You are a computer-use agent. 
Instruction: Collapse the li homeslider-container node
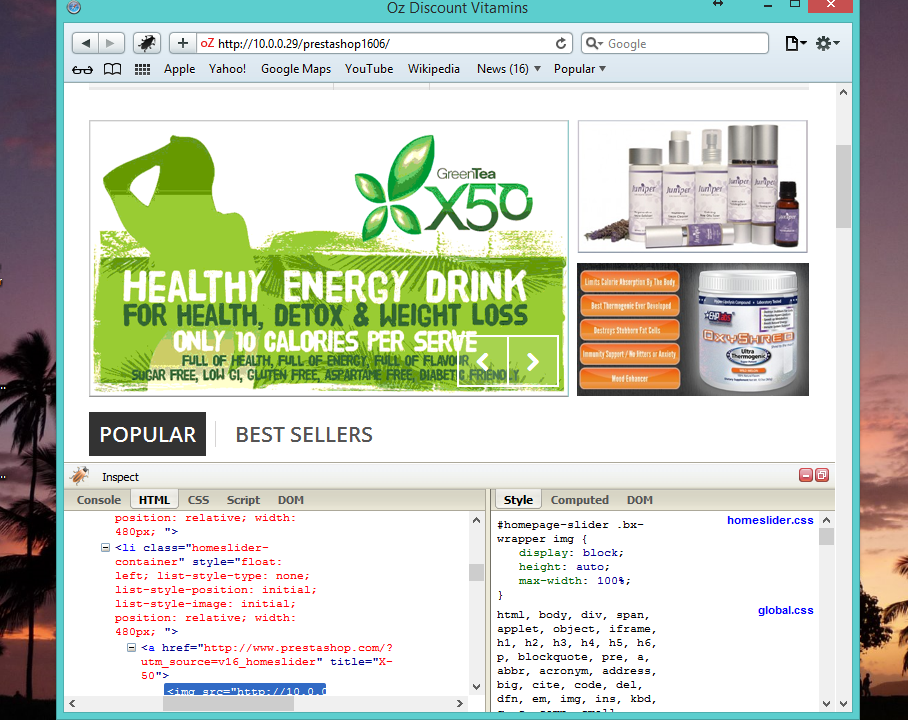click(x=105, y=547)
